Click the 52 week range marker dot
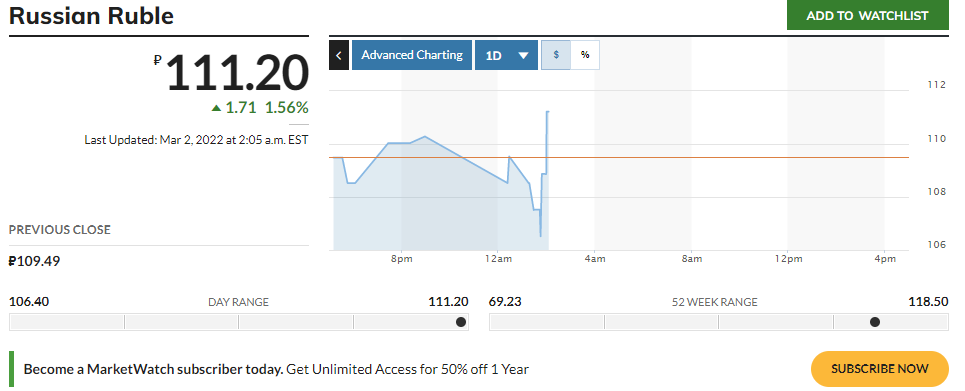 (875, 322)
